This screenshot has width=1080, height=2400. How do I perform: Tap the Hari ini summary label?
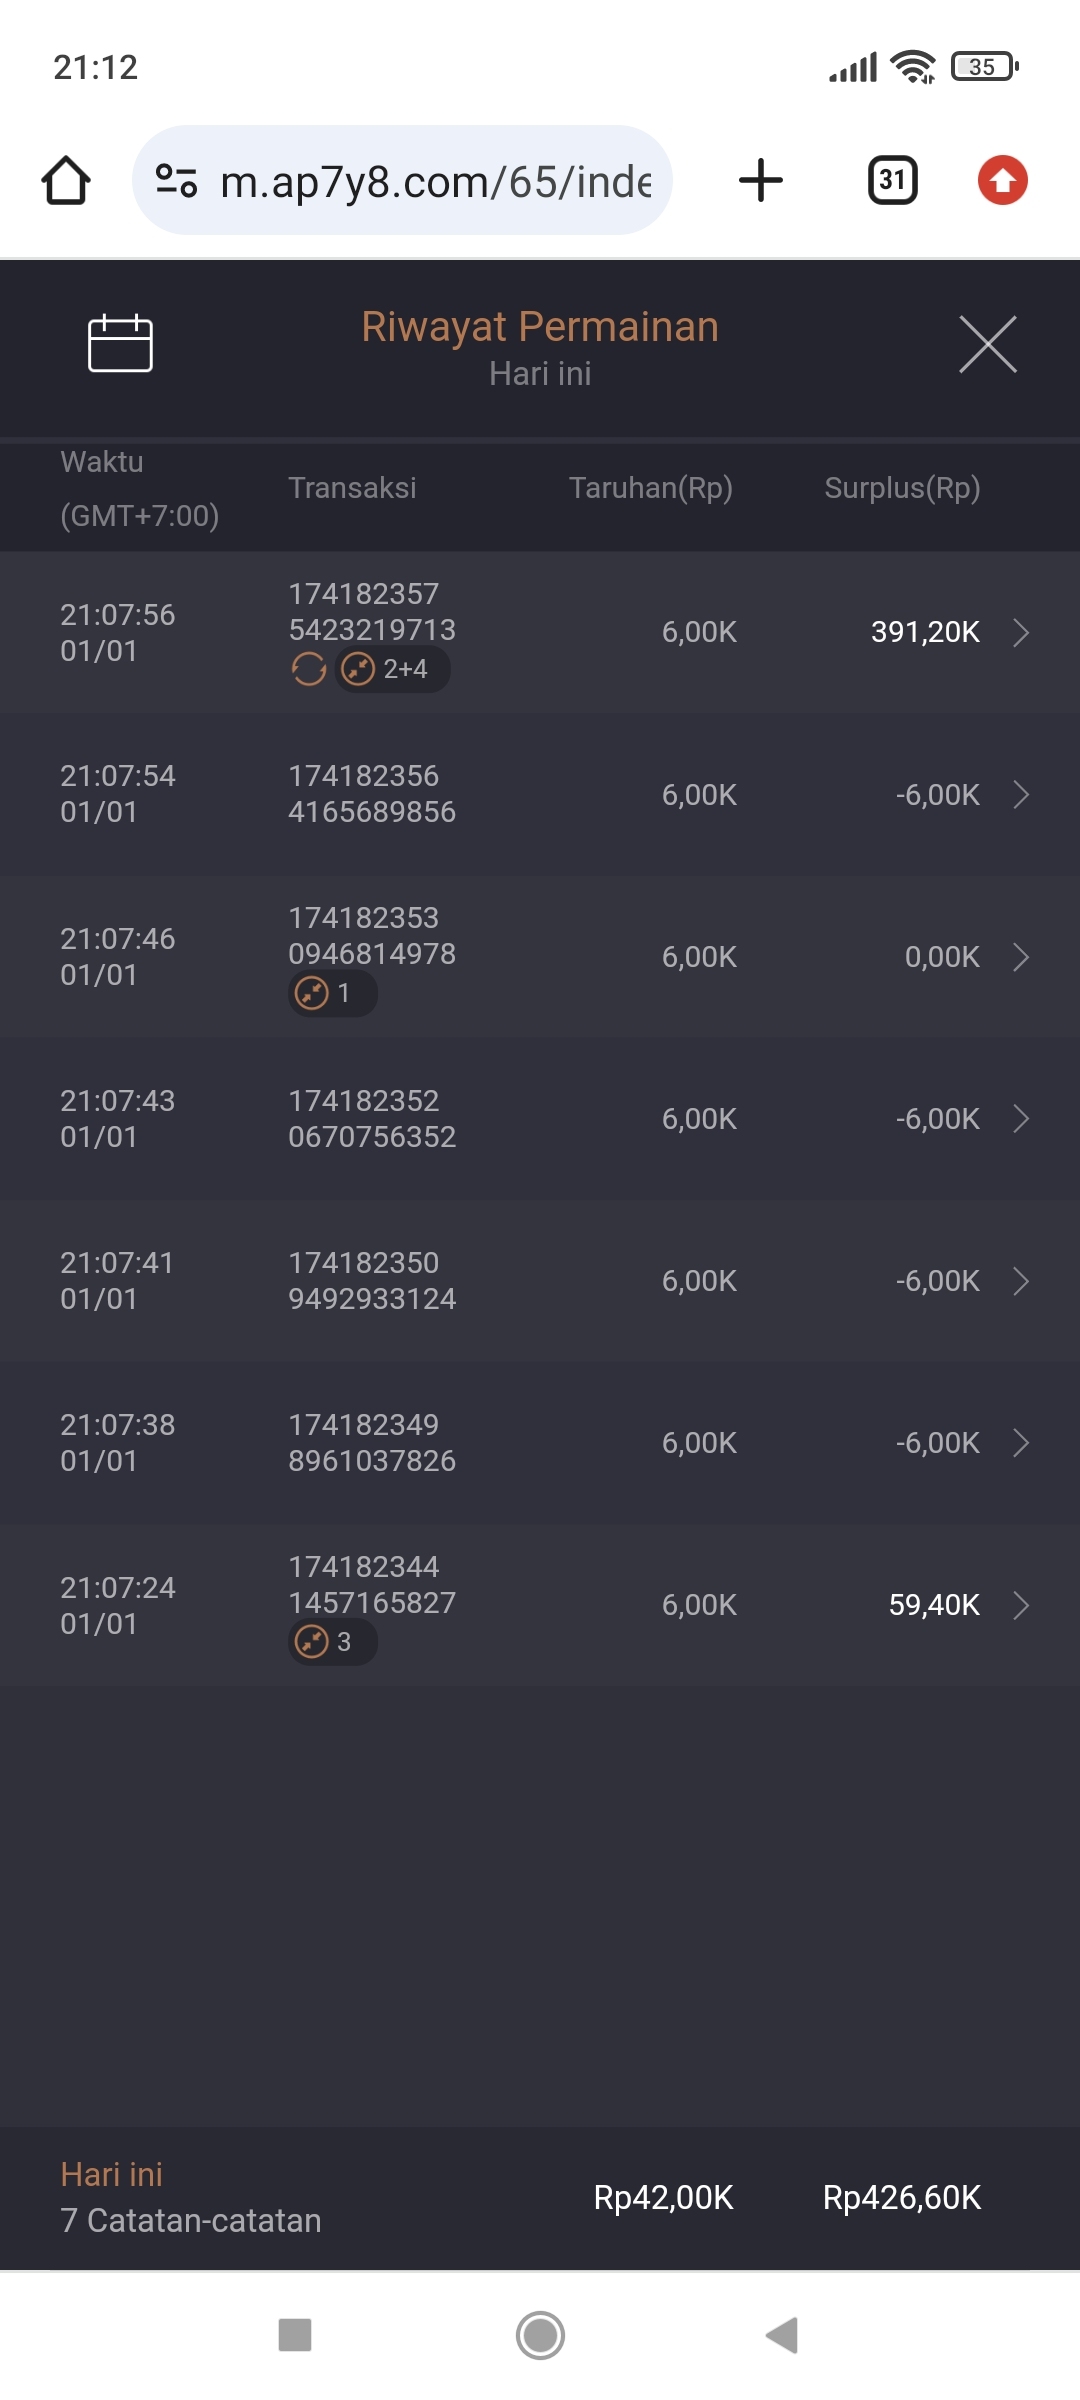111,2174
